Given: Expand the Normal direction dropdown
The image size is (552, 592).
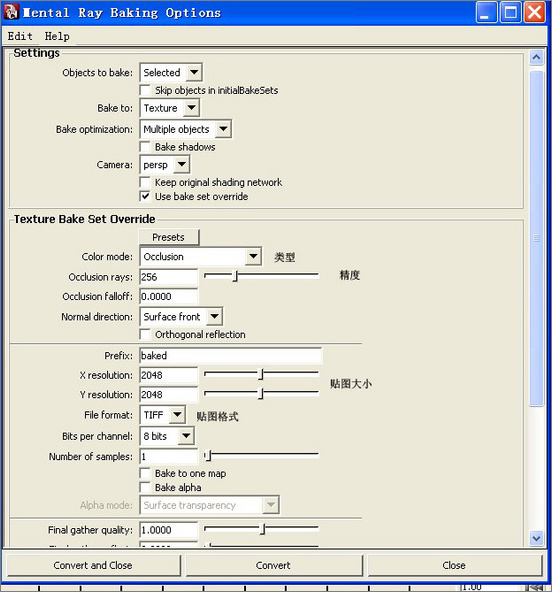Looking at the screenshot, I should point(181,316).
